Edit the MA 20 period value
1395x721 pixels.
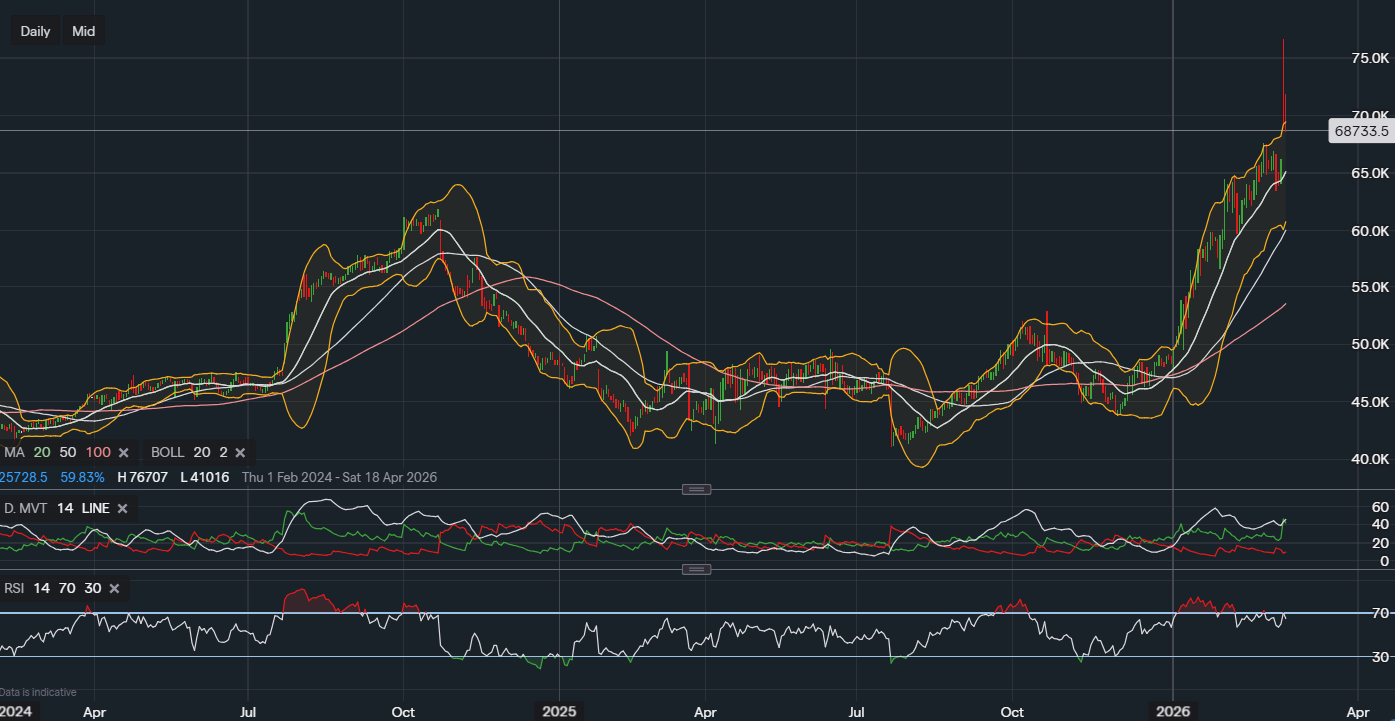pos(42,452)
